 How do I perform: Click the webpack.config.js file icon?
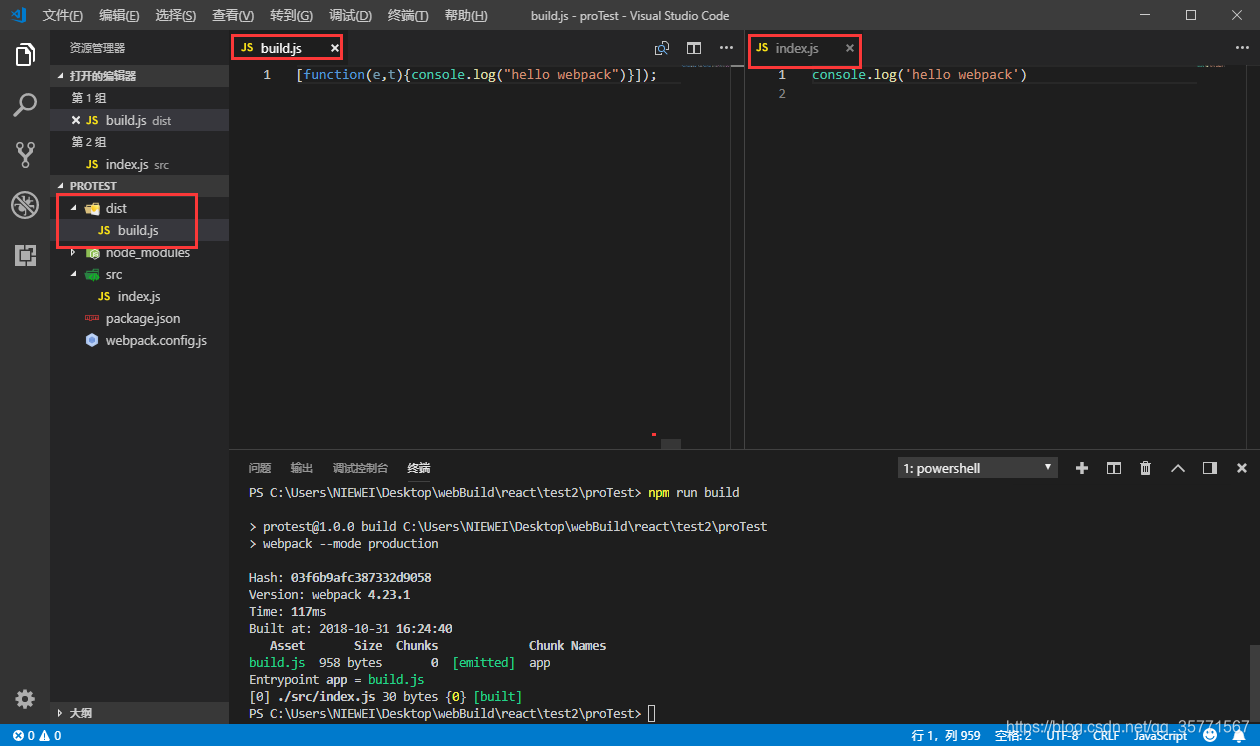(92, 340)
